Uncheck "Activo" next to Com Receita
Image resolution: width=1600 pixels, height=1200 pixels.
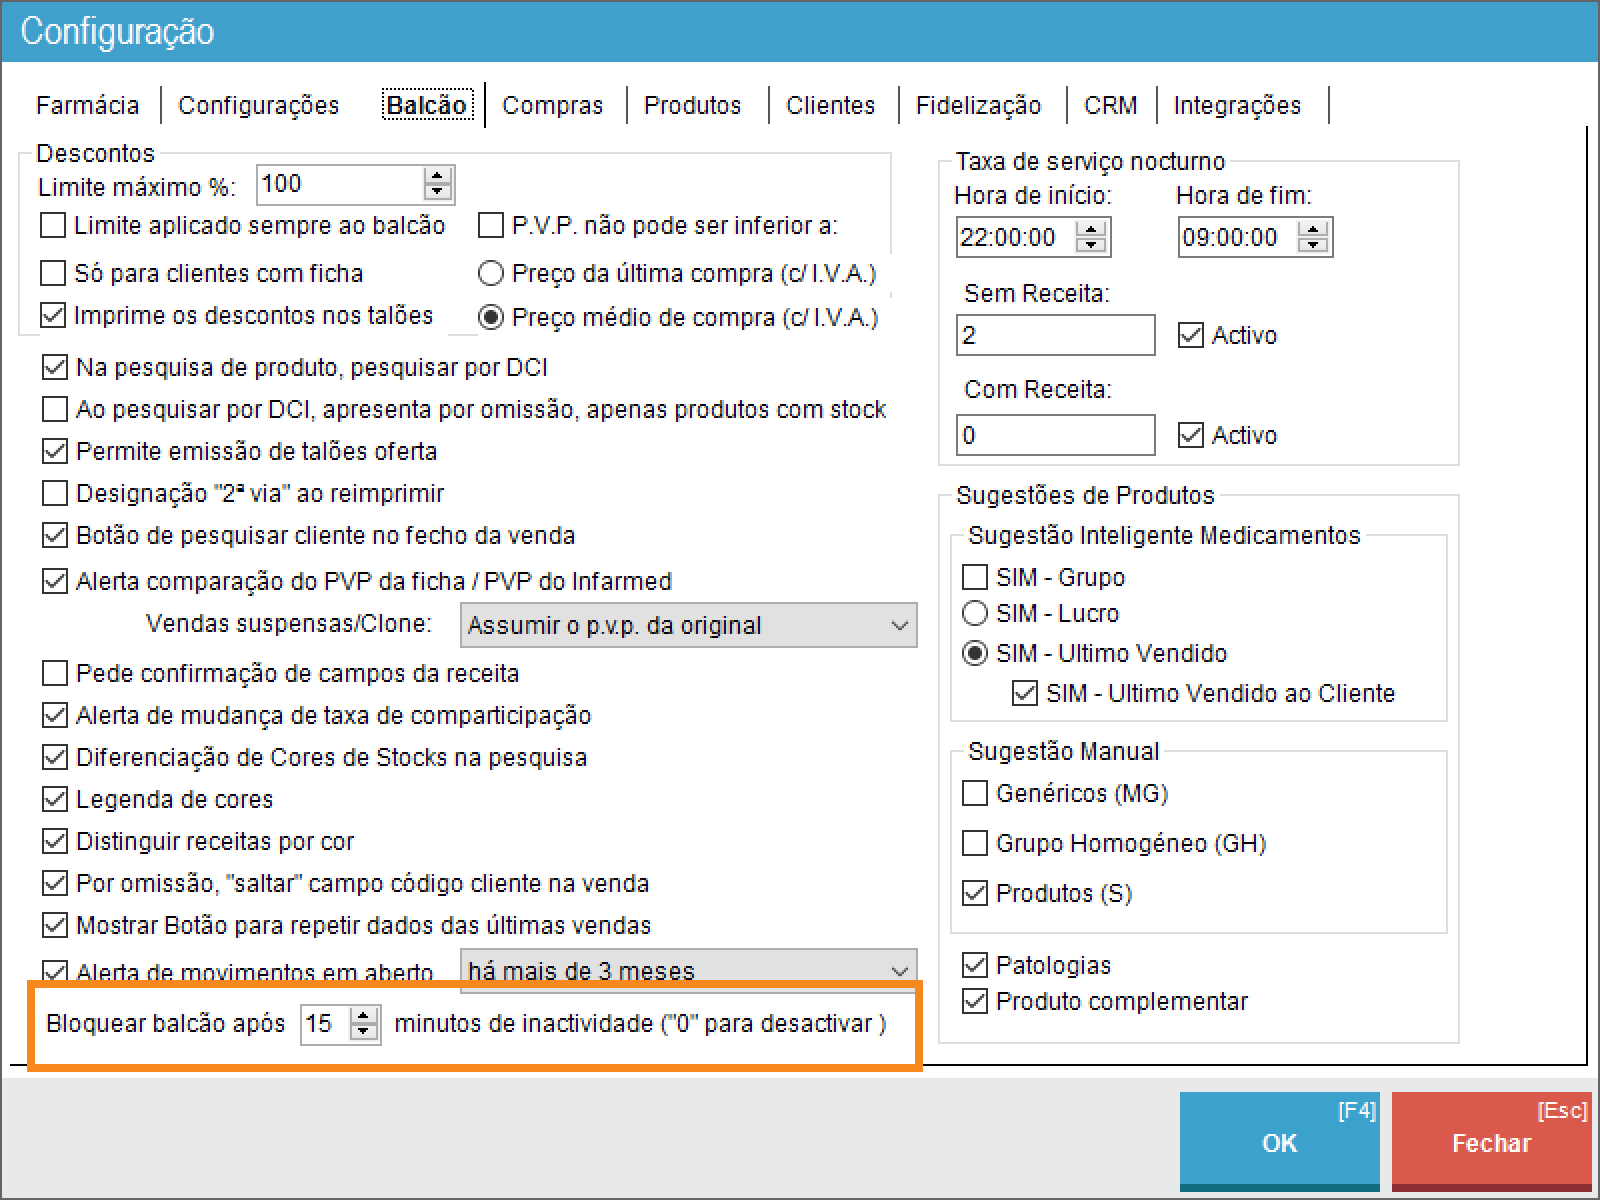click(x=1190, y=435)
